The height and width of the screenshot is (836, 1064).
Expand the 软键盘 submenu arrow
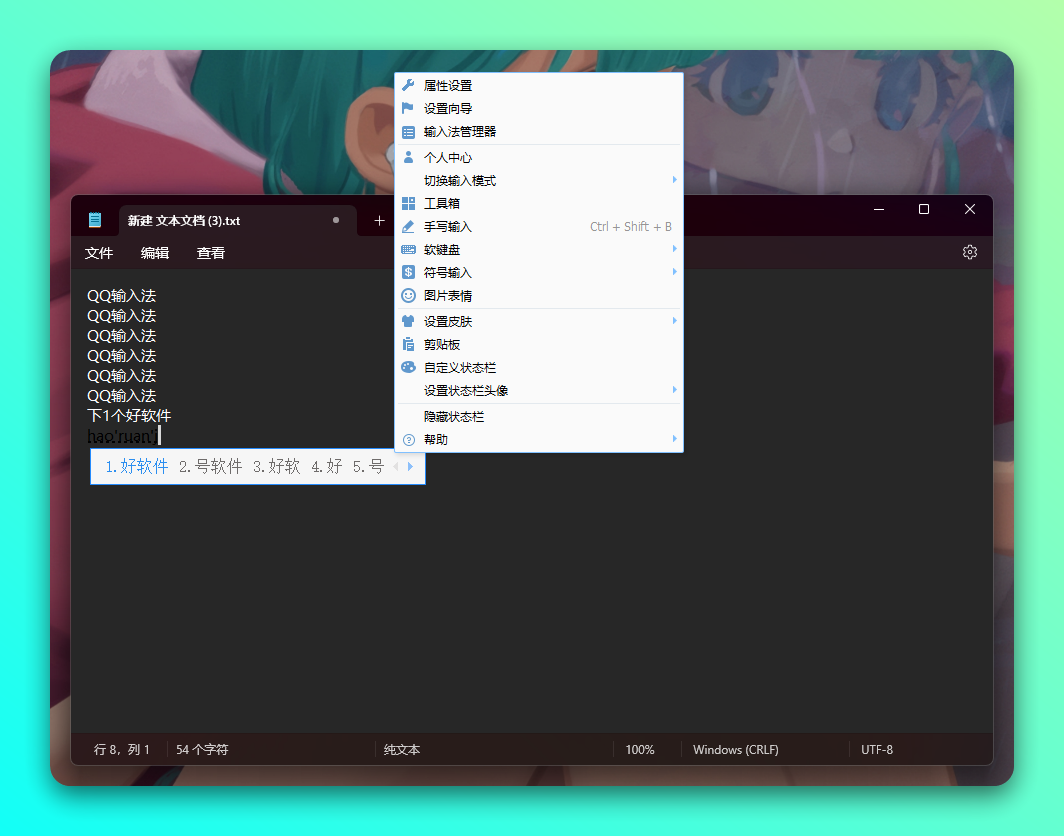tap(674, 249)
